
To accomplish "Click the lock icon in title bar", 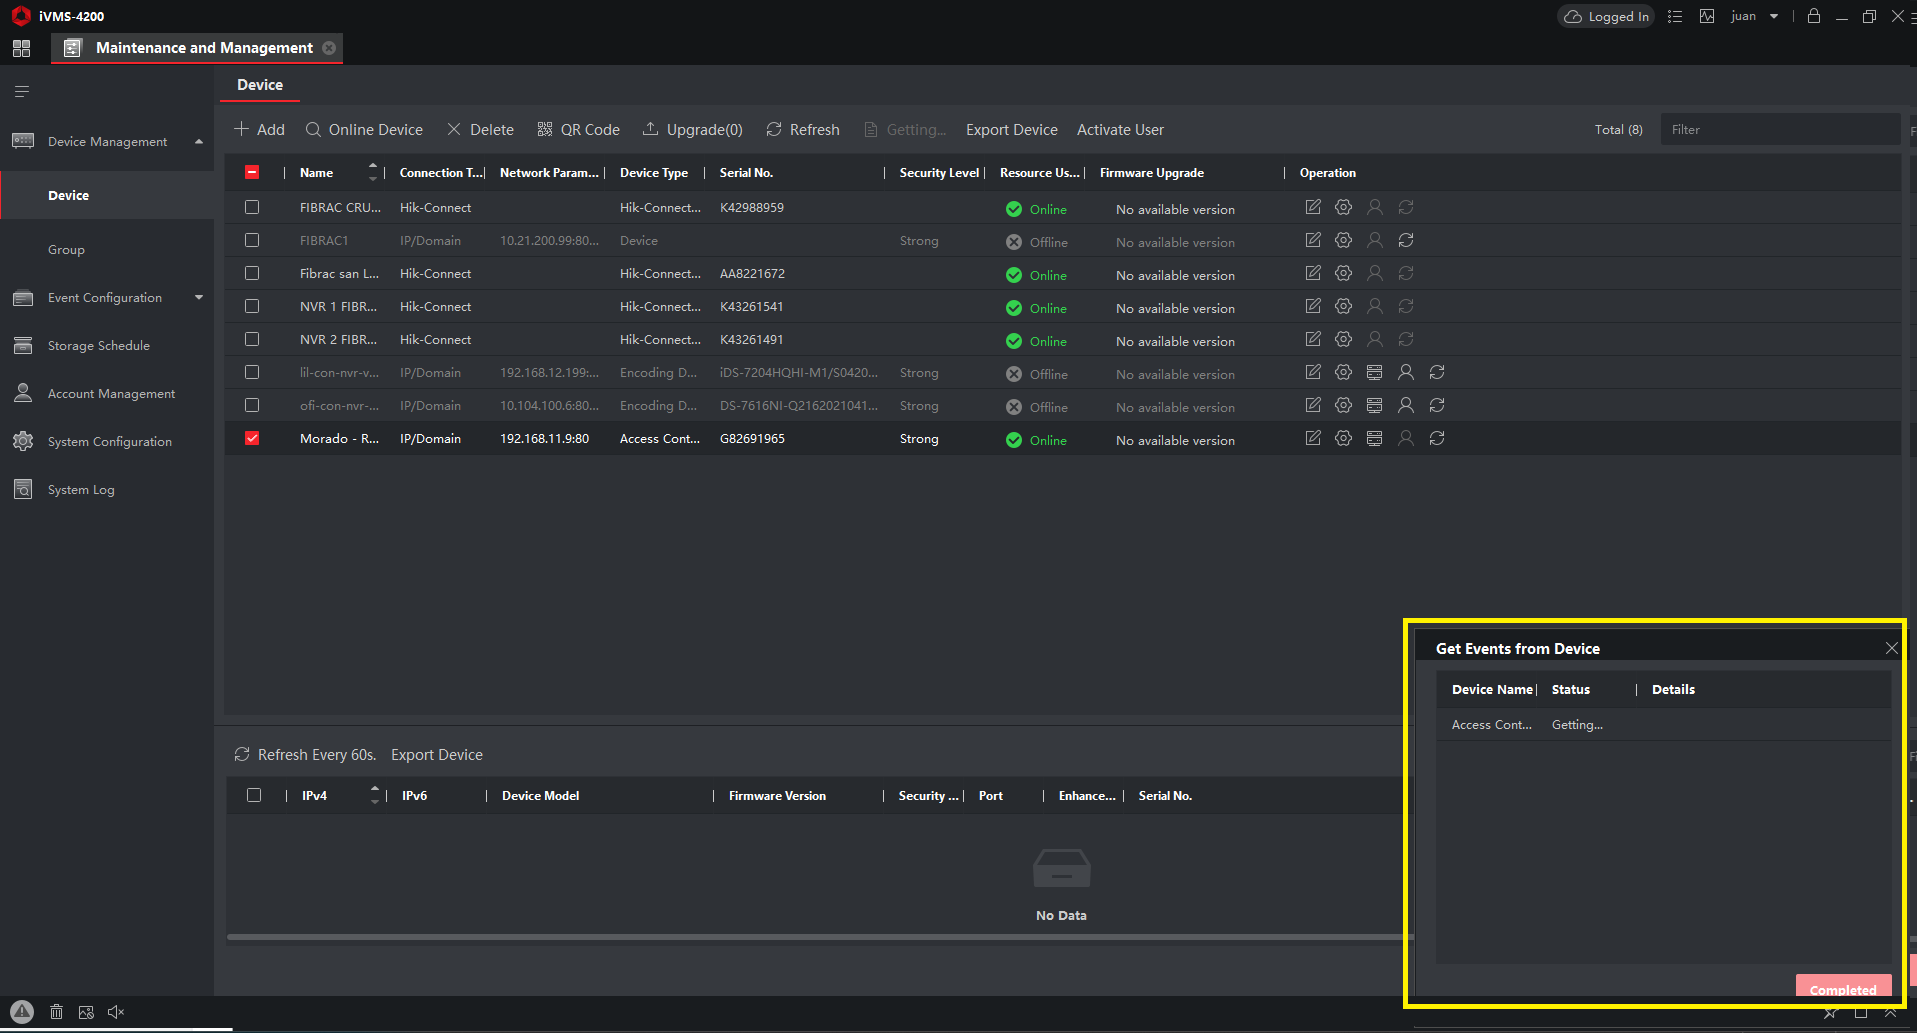I will click(x=1813, y=16).
